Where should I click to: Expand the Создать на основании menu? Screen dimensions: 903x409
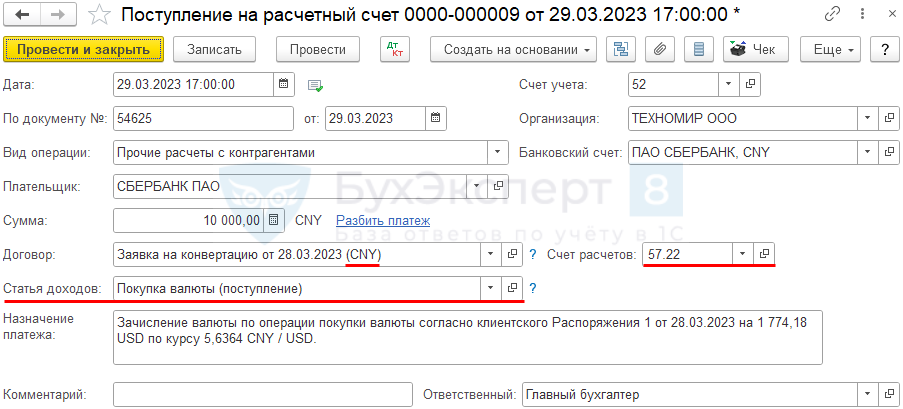point(513,49)
